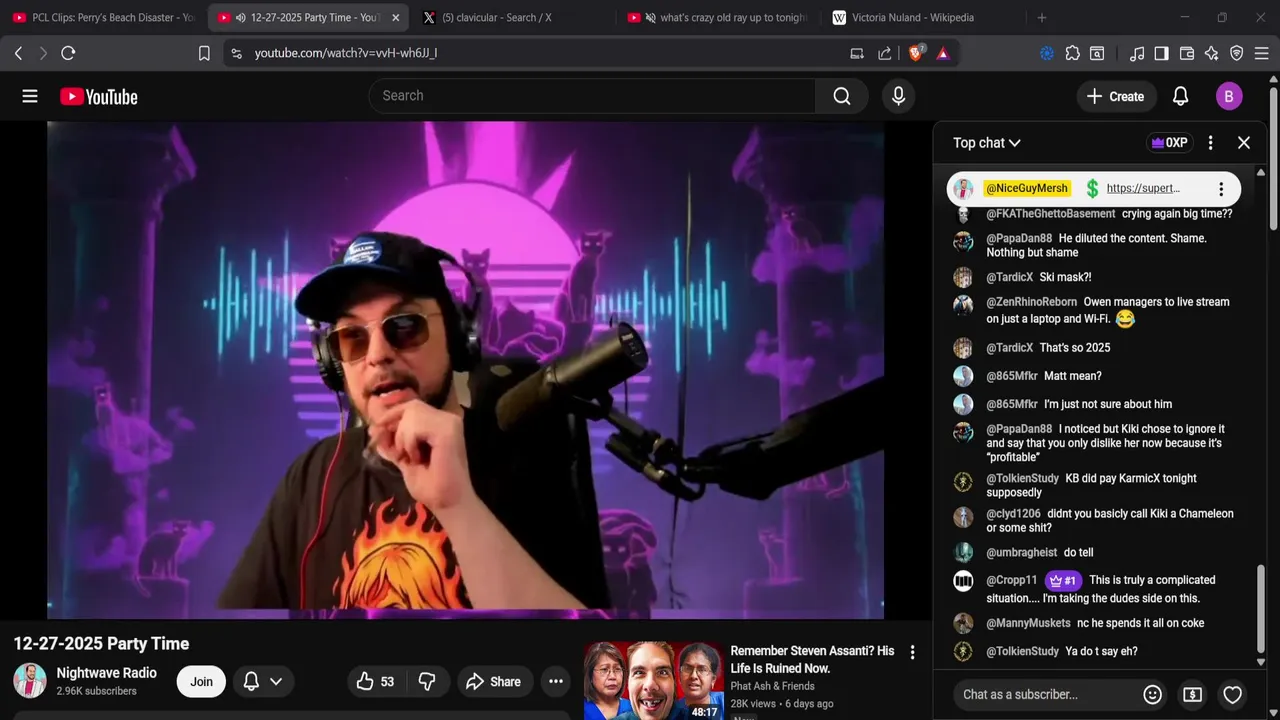This screenshot has height=720, width=1280.
Task: Open options for Steven Assanti recommended video
Action: pos(912,652)
